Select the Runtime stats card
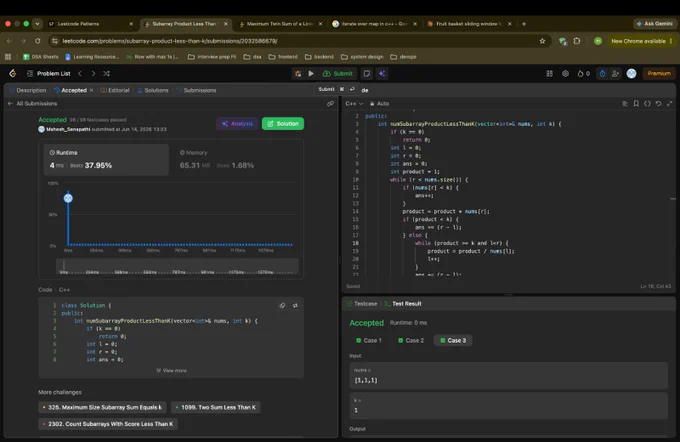The image size is (680, 442). pyautogui.click(x=106, y=160)
